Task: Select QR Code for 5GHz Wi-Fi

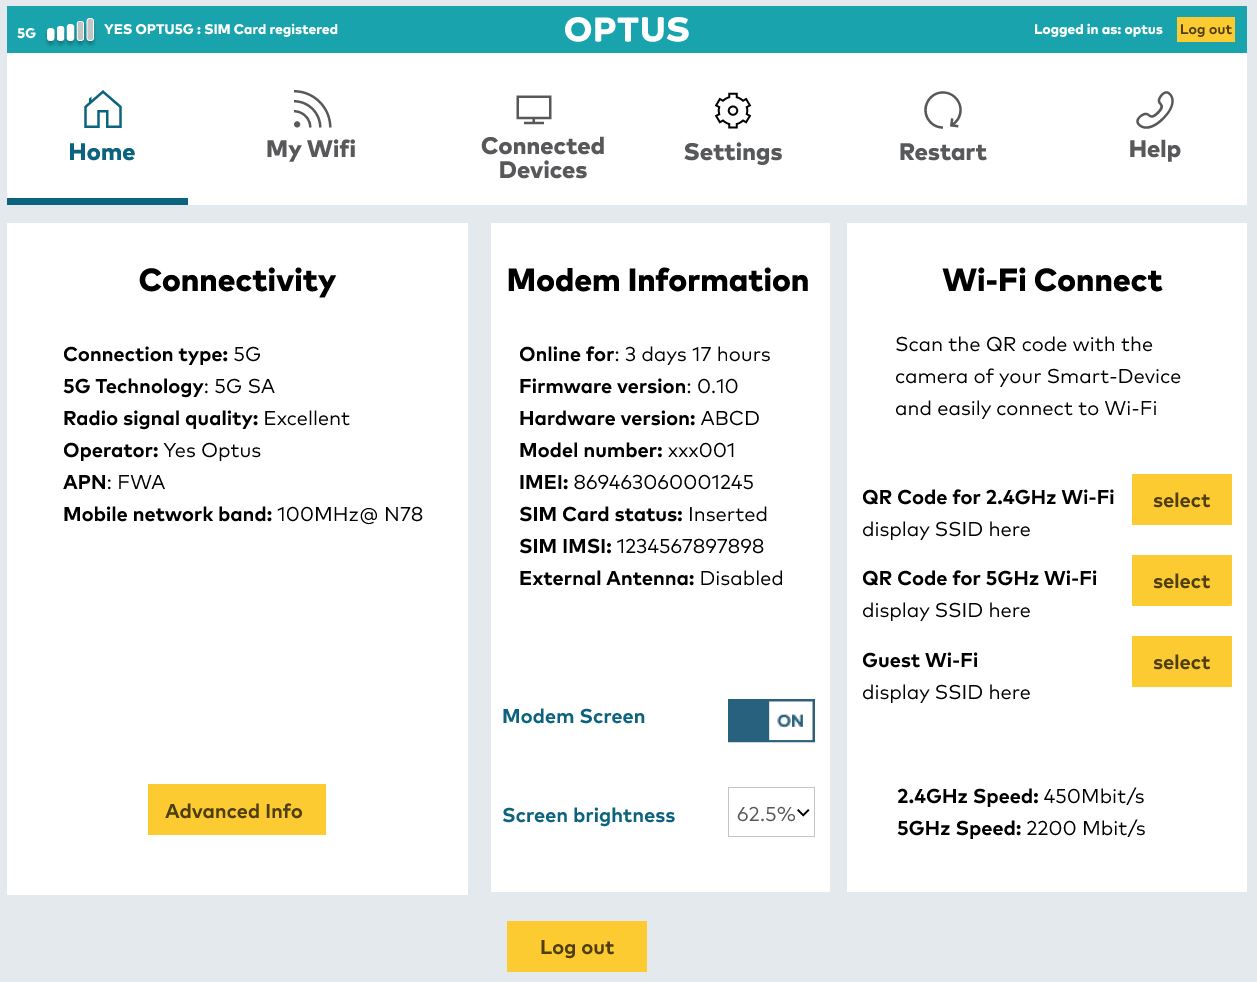Action: tap(1182, 581)
